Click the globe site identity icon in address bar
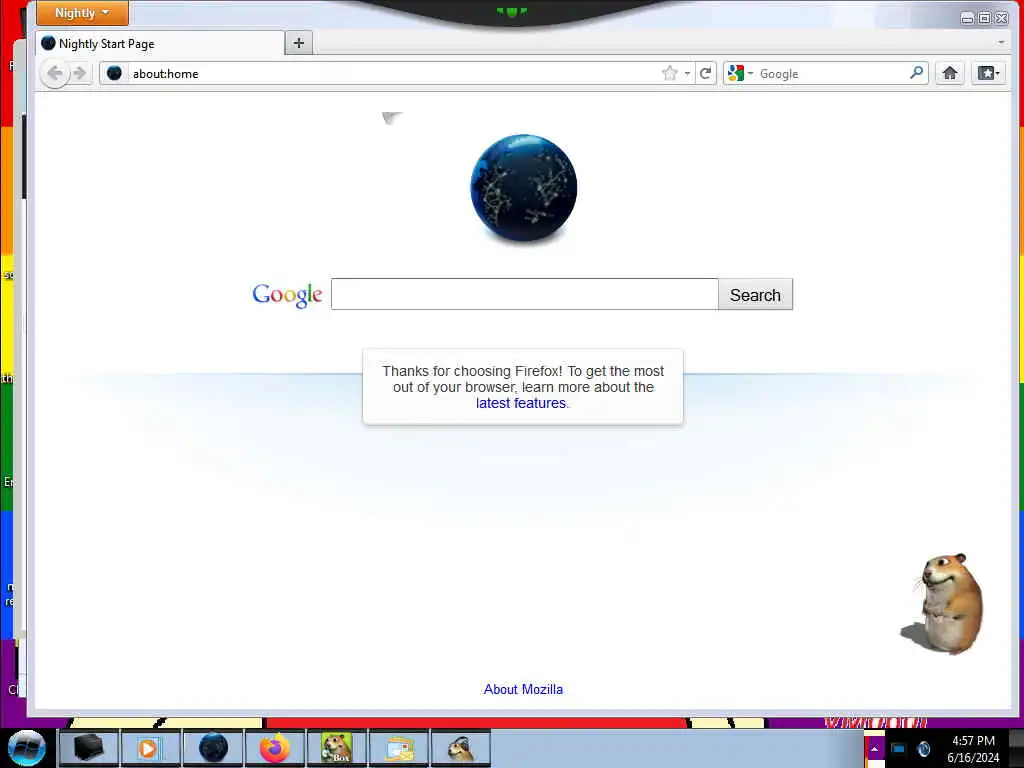 click(x=114, y=73)
